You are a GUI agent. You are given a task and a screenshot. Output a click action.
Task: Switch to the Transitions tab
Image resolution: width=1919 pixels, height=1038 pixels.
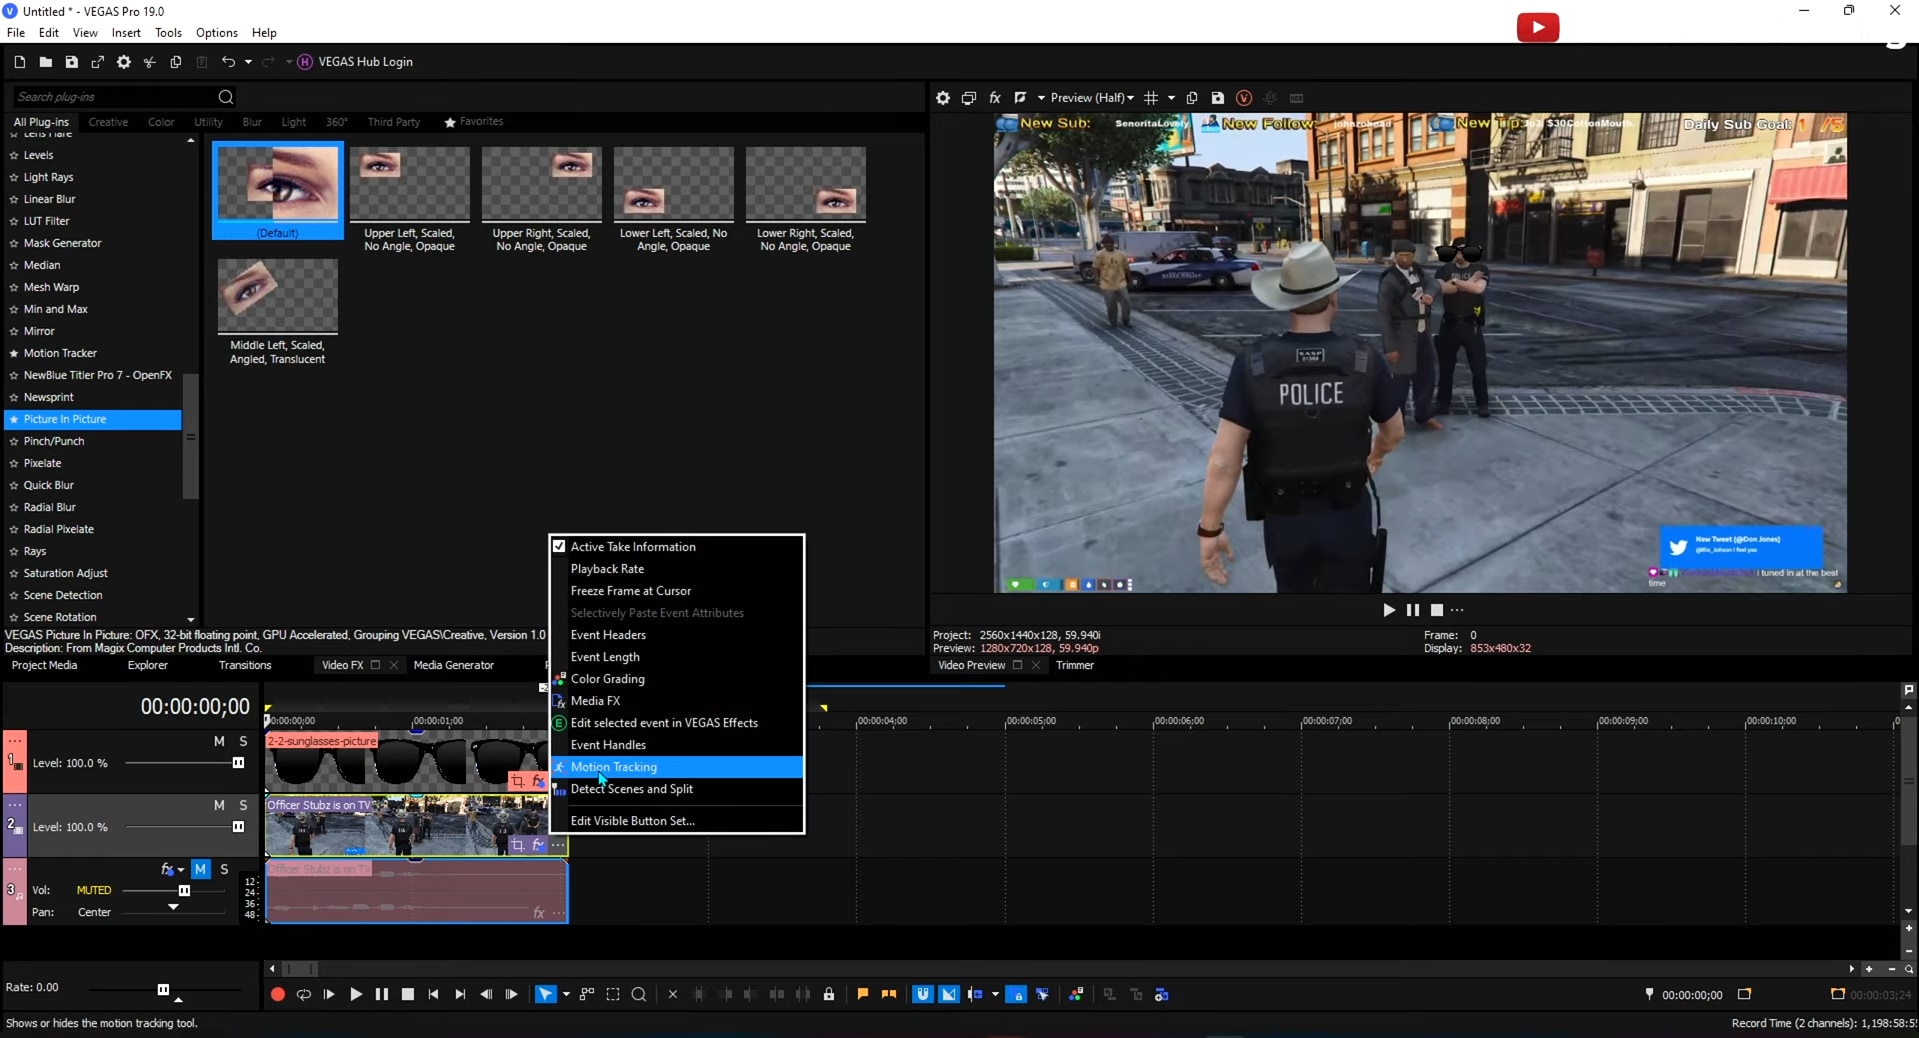pyautogui.click(x=245, y=665)
